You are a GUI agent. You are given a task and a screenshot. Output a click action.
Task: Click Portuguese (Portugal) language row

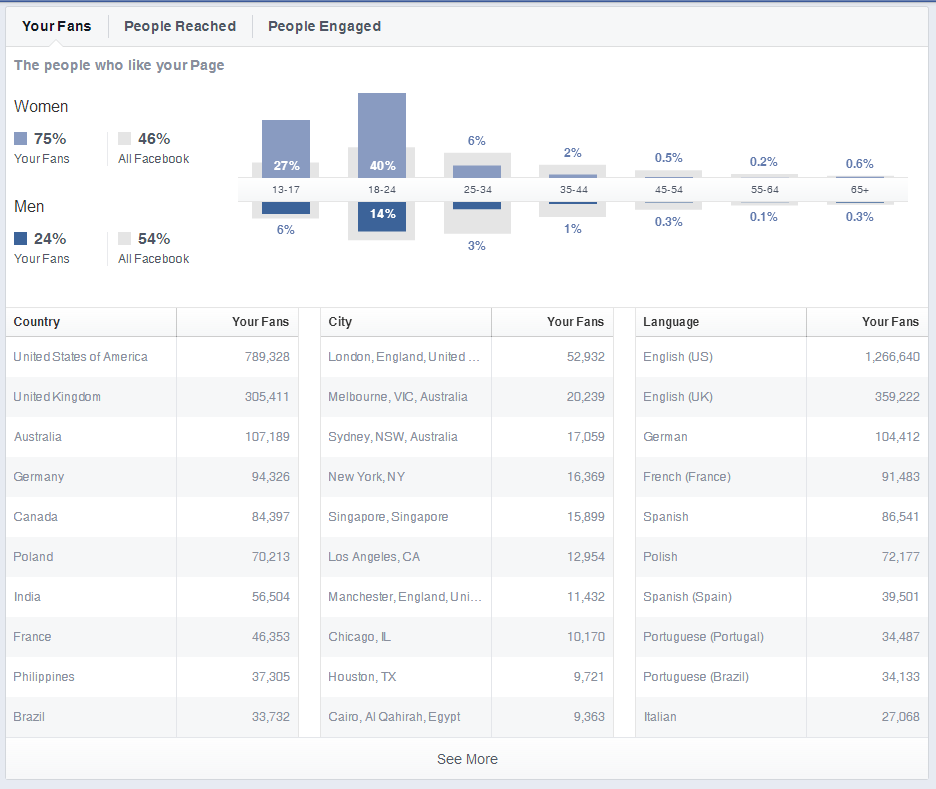coord(782,637)
